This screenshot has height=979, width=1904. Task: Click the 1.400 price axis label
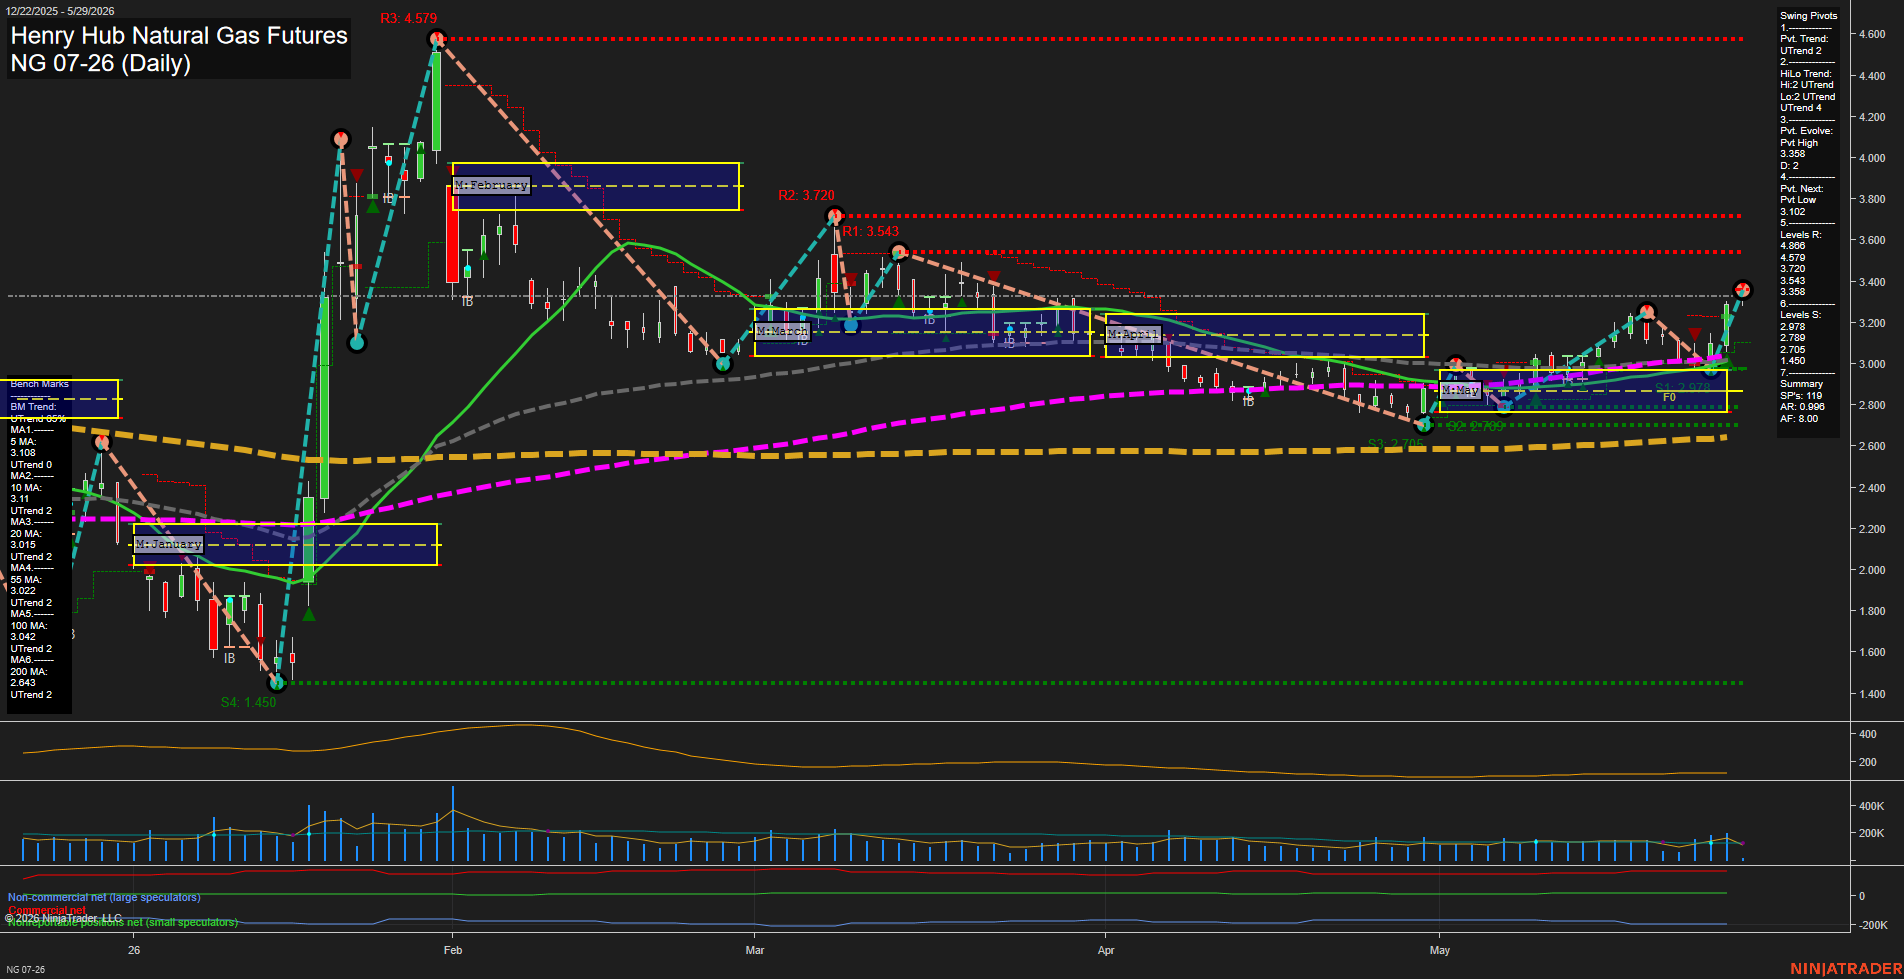point(1872,694)
